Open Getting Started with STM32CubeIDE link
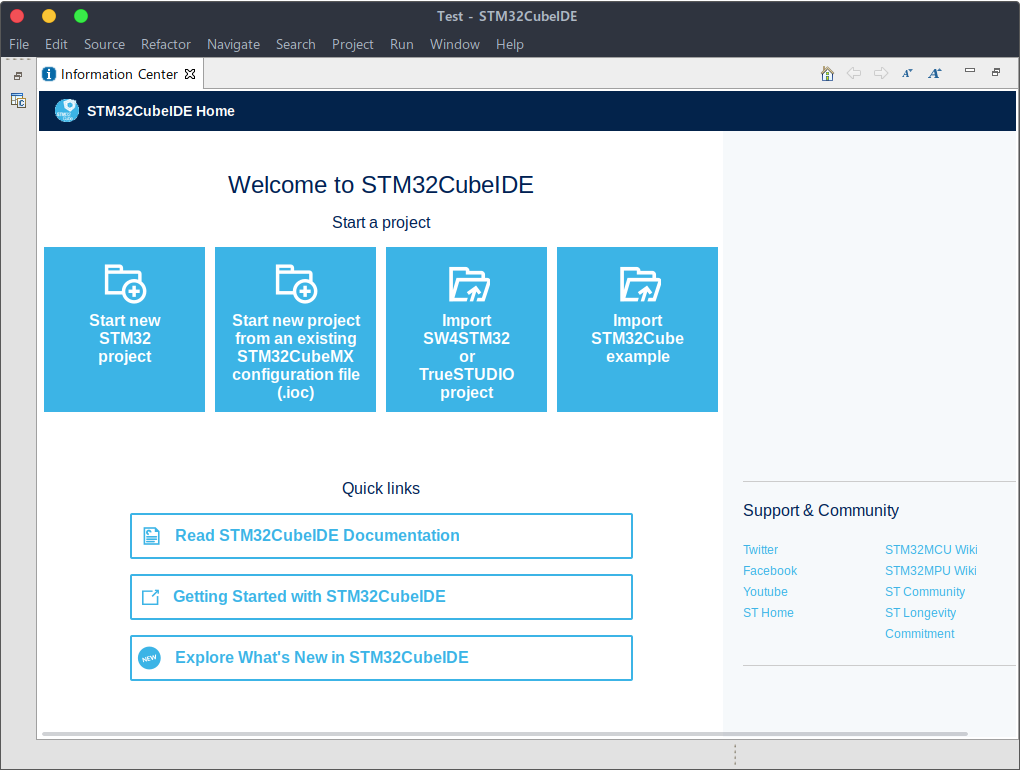 point(381,597)
